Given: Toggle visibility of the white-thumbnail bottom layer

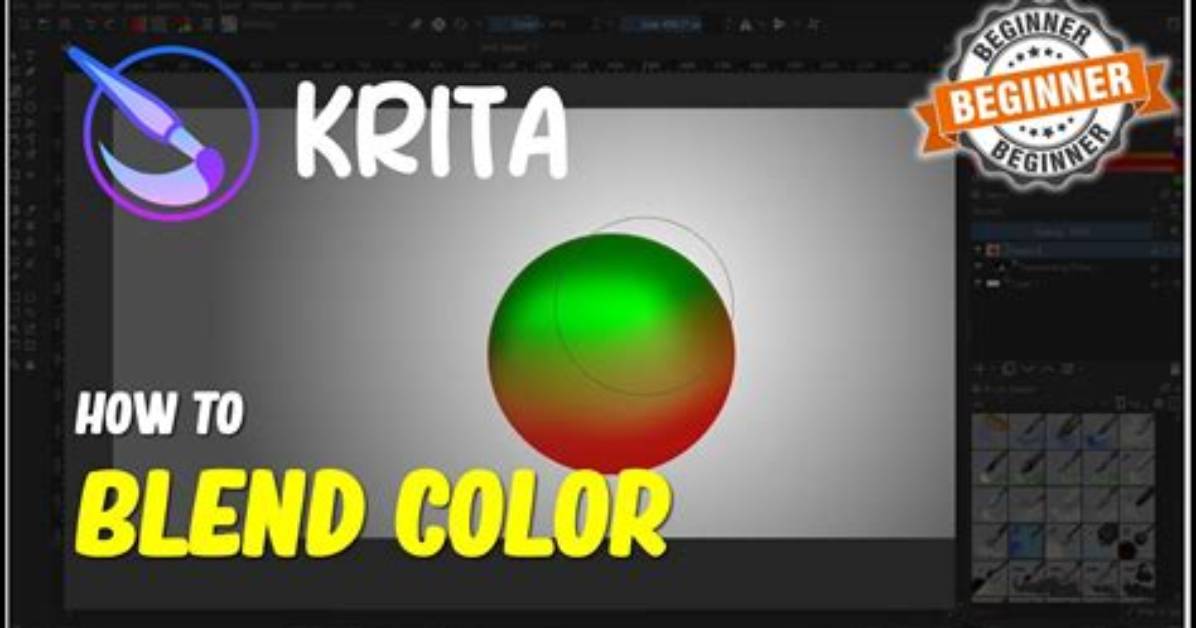Looking at the screenshot, I should (x=979, y=284).
